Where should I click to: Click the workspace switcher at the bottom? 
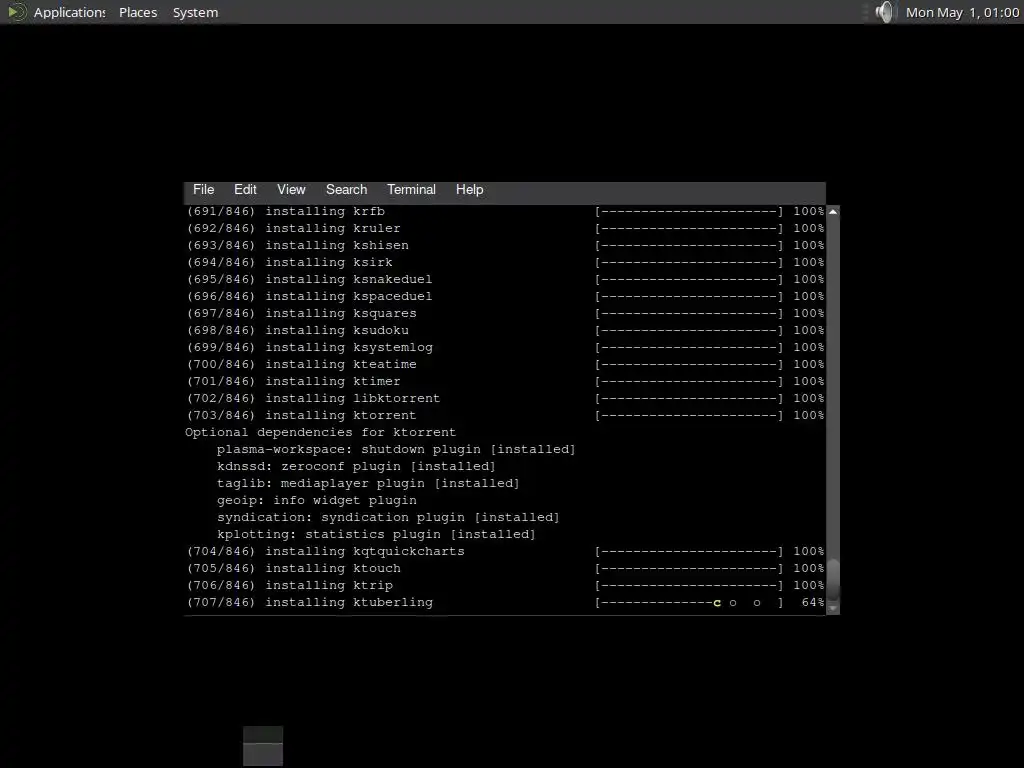point(263,746)
